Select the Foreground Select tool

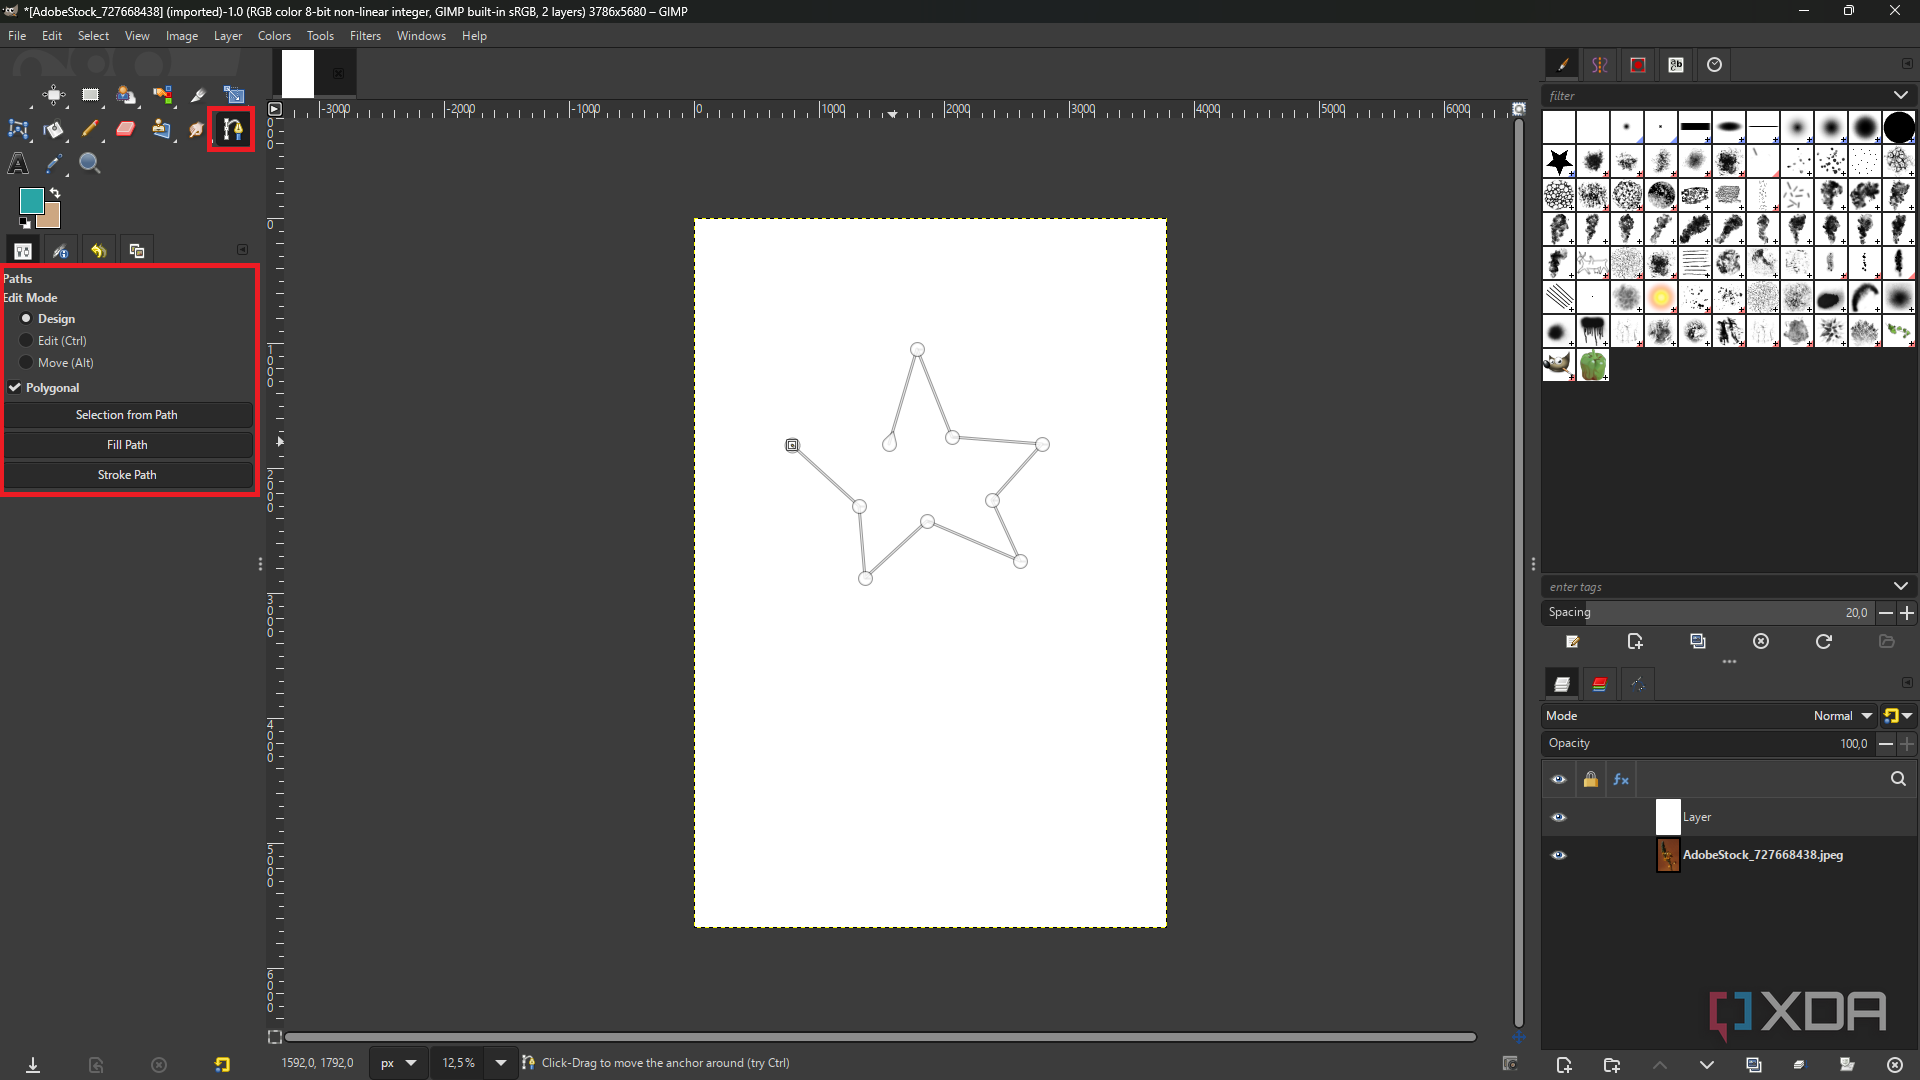pyautogui.click(x=125, y=96)
